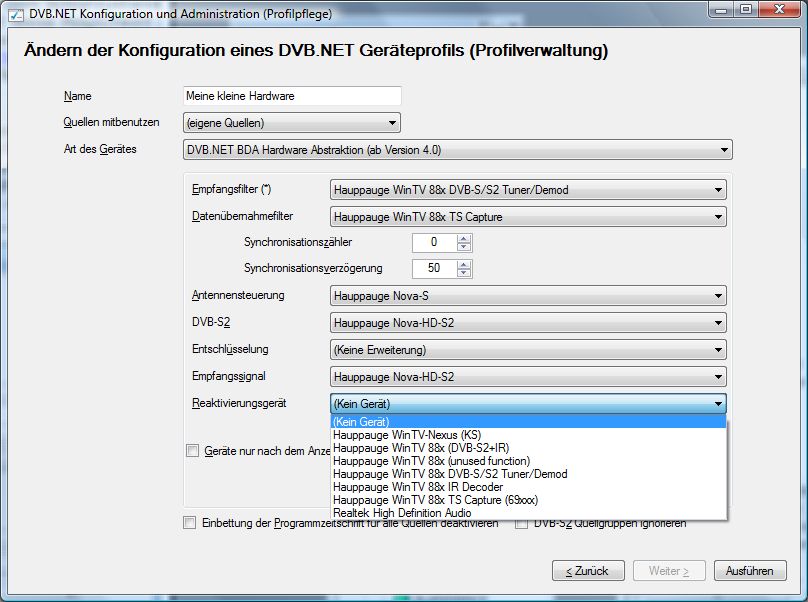808x602 pixels.
Task: Decrease Synchronisationsverzögerung with the down arrow
Action: point(463,273)
